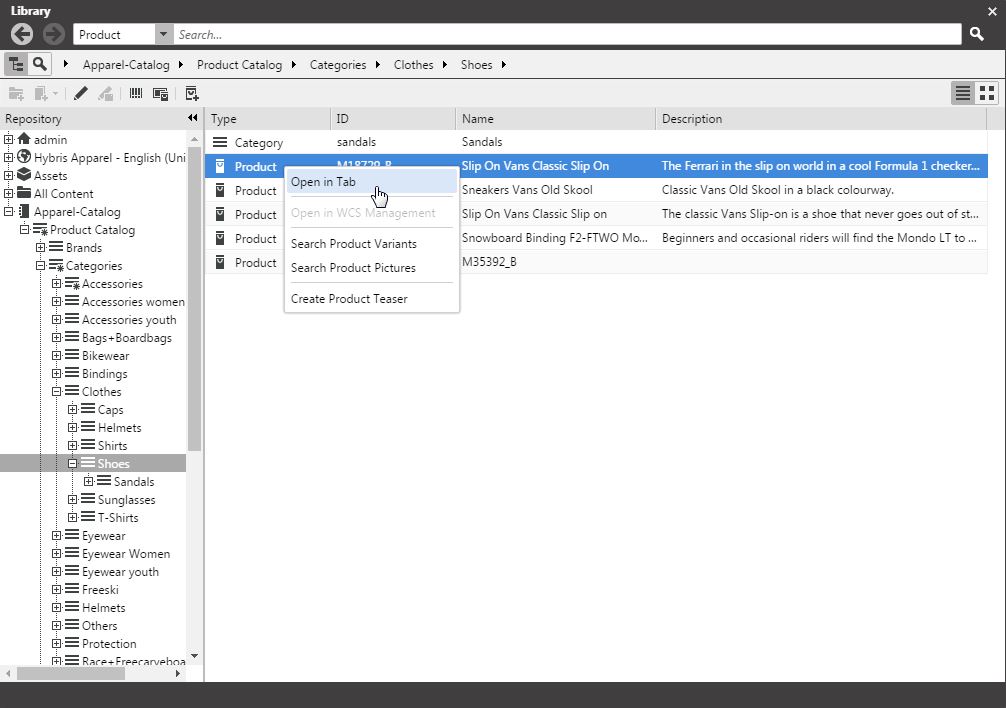Click the magnifier search mode icon

tap(39, 63)
